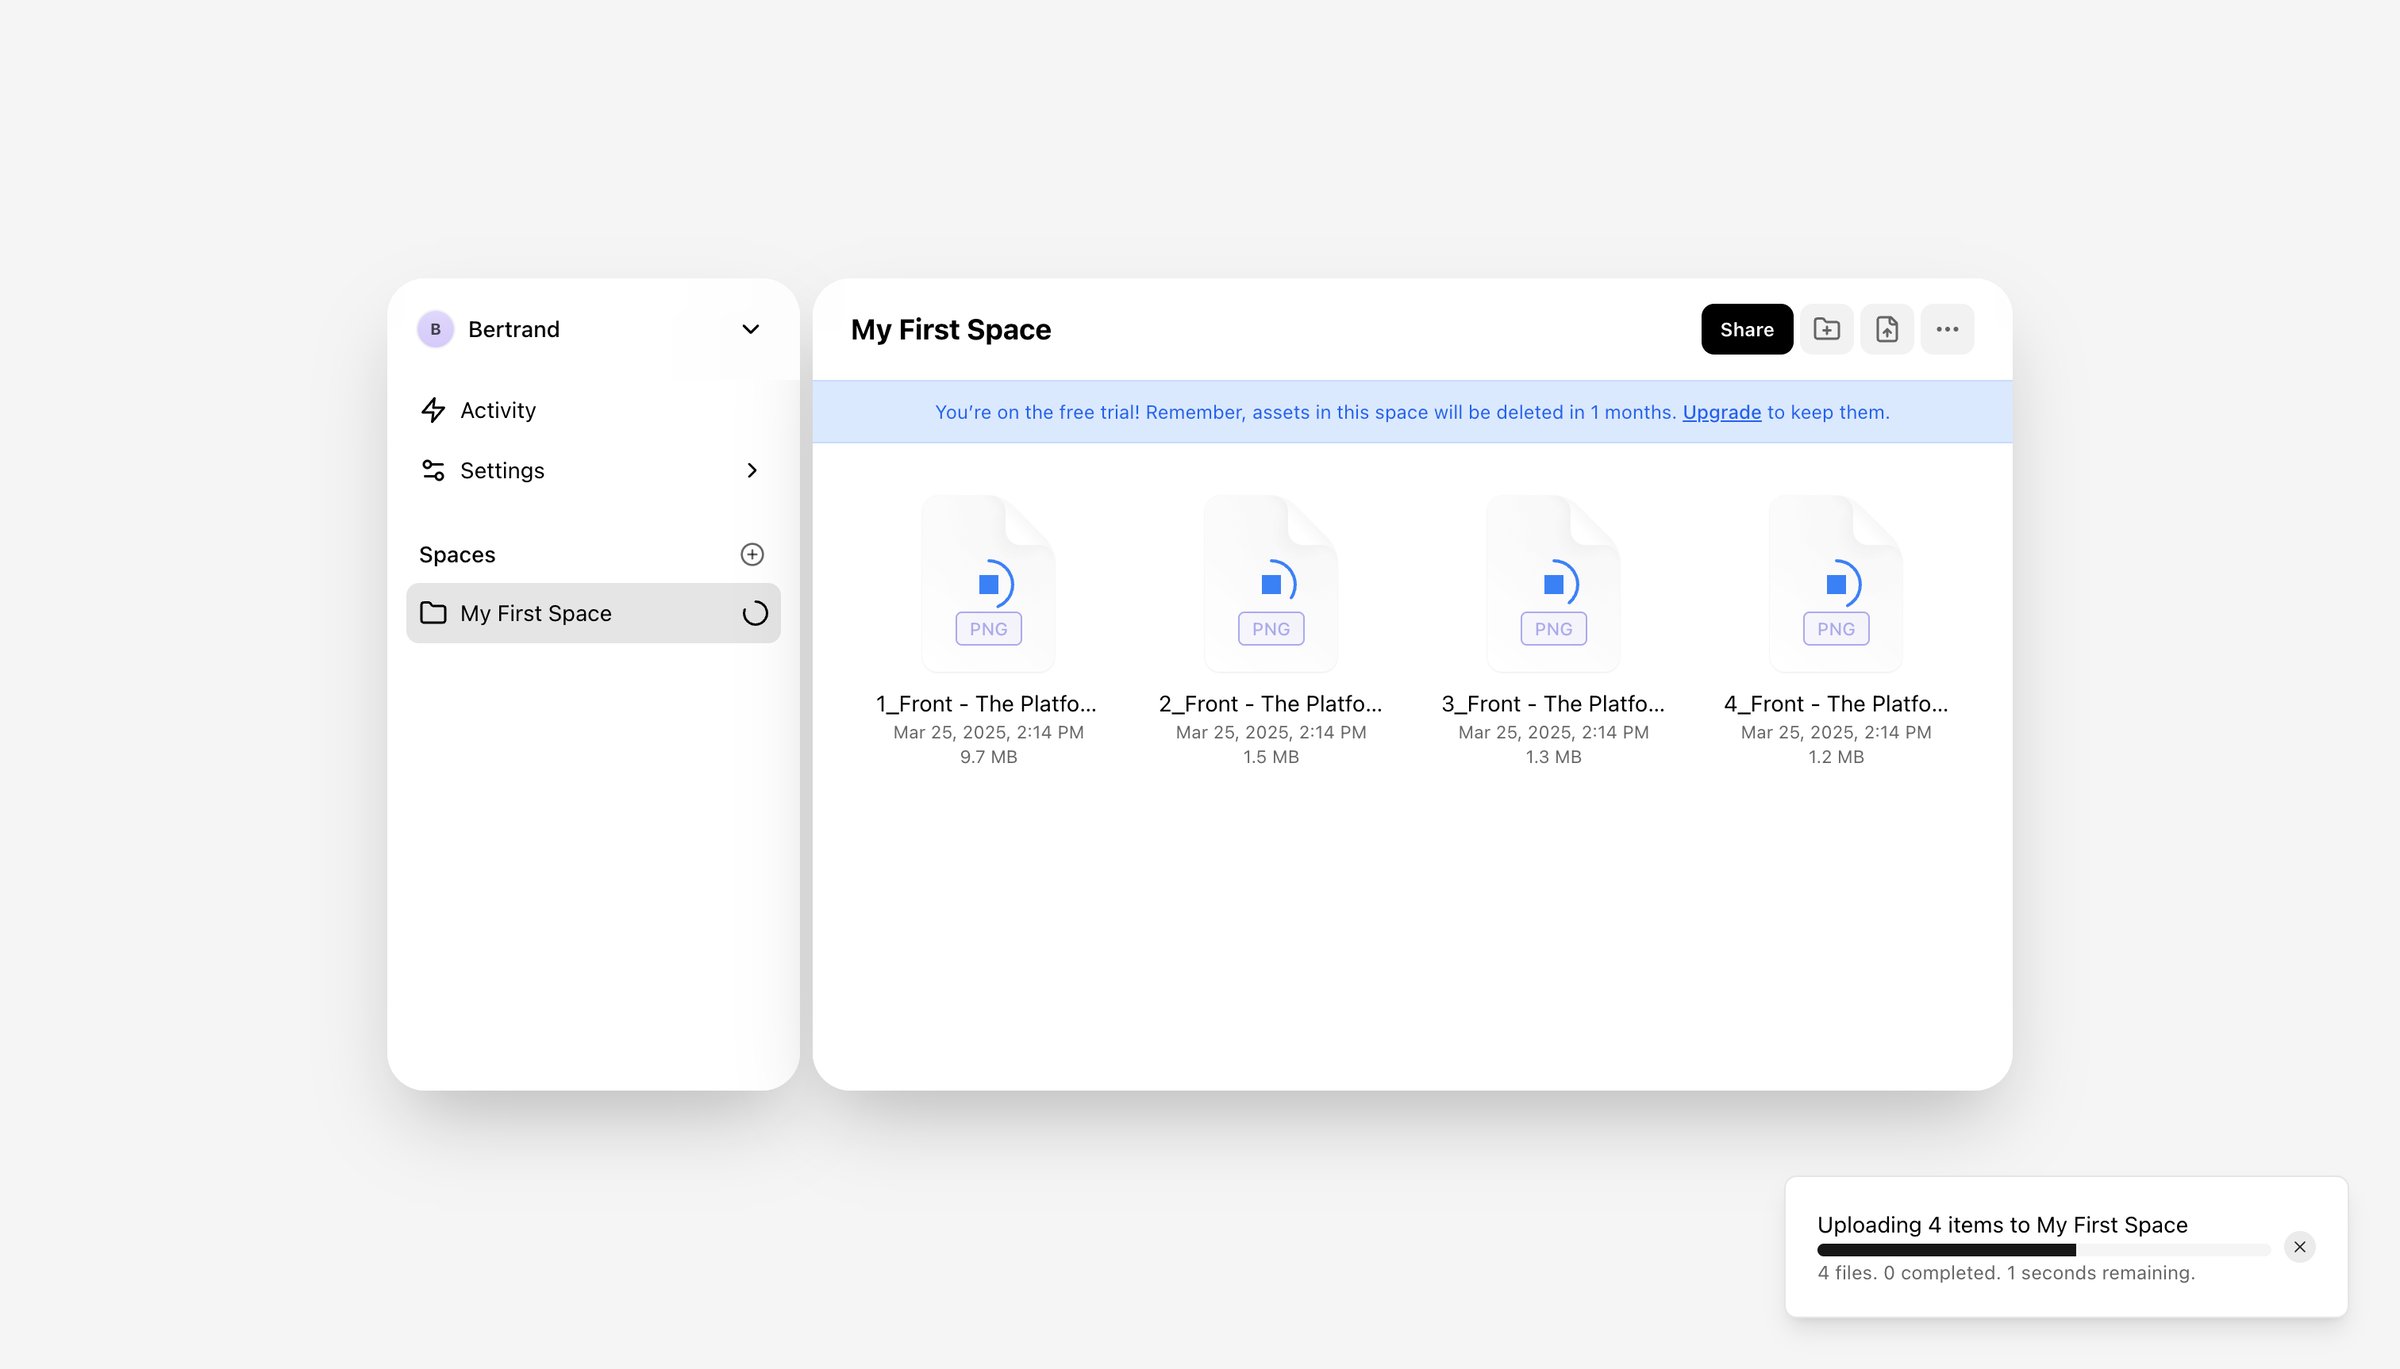The width and height of the screenshot is (2400, 1369).
Task: Select the file name '1_Front - The Platfo...'
Action: (x=986, y=704)
